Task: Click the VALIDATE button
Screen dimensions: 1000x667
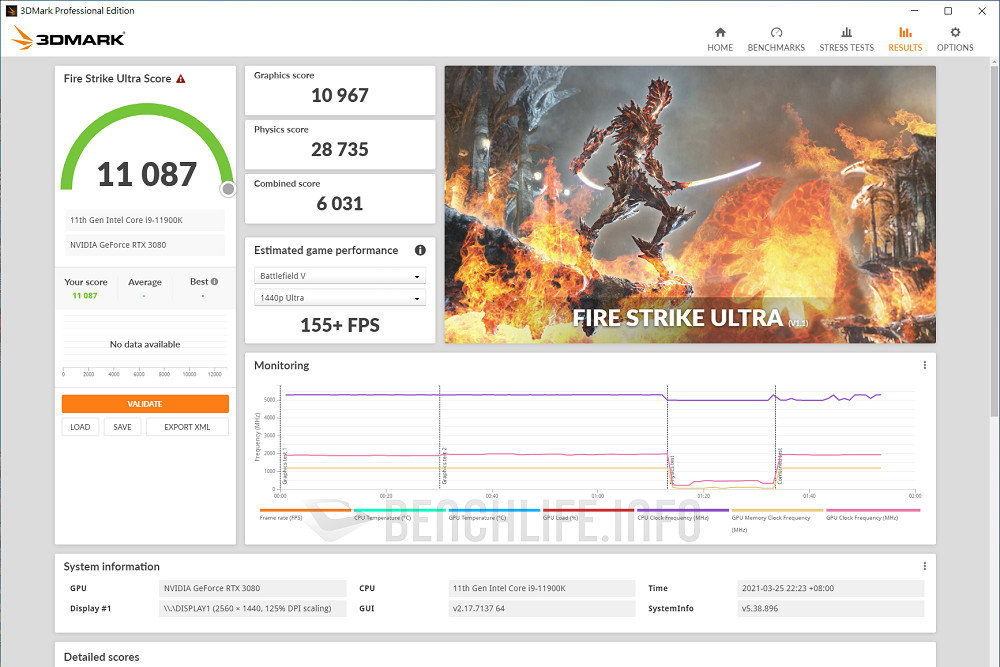Action: [145, 403]
